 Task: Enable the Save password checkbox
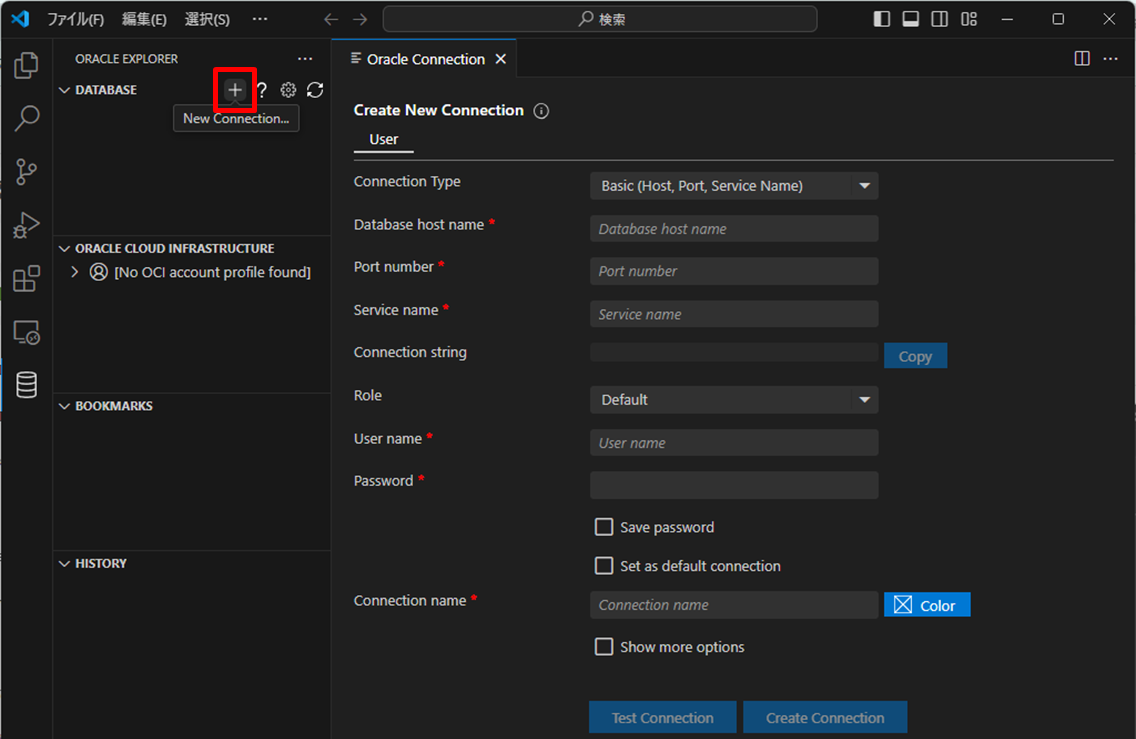(604, 527)
